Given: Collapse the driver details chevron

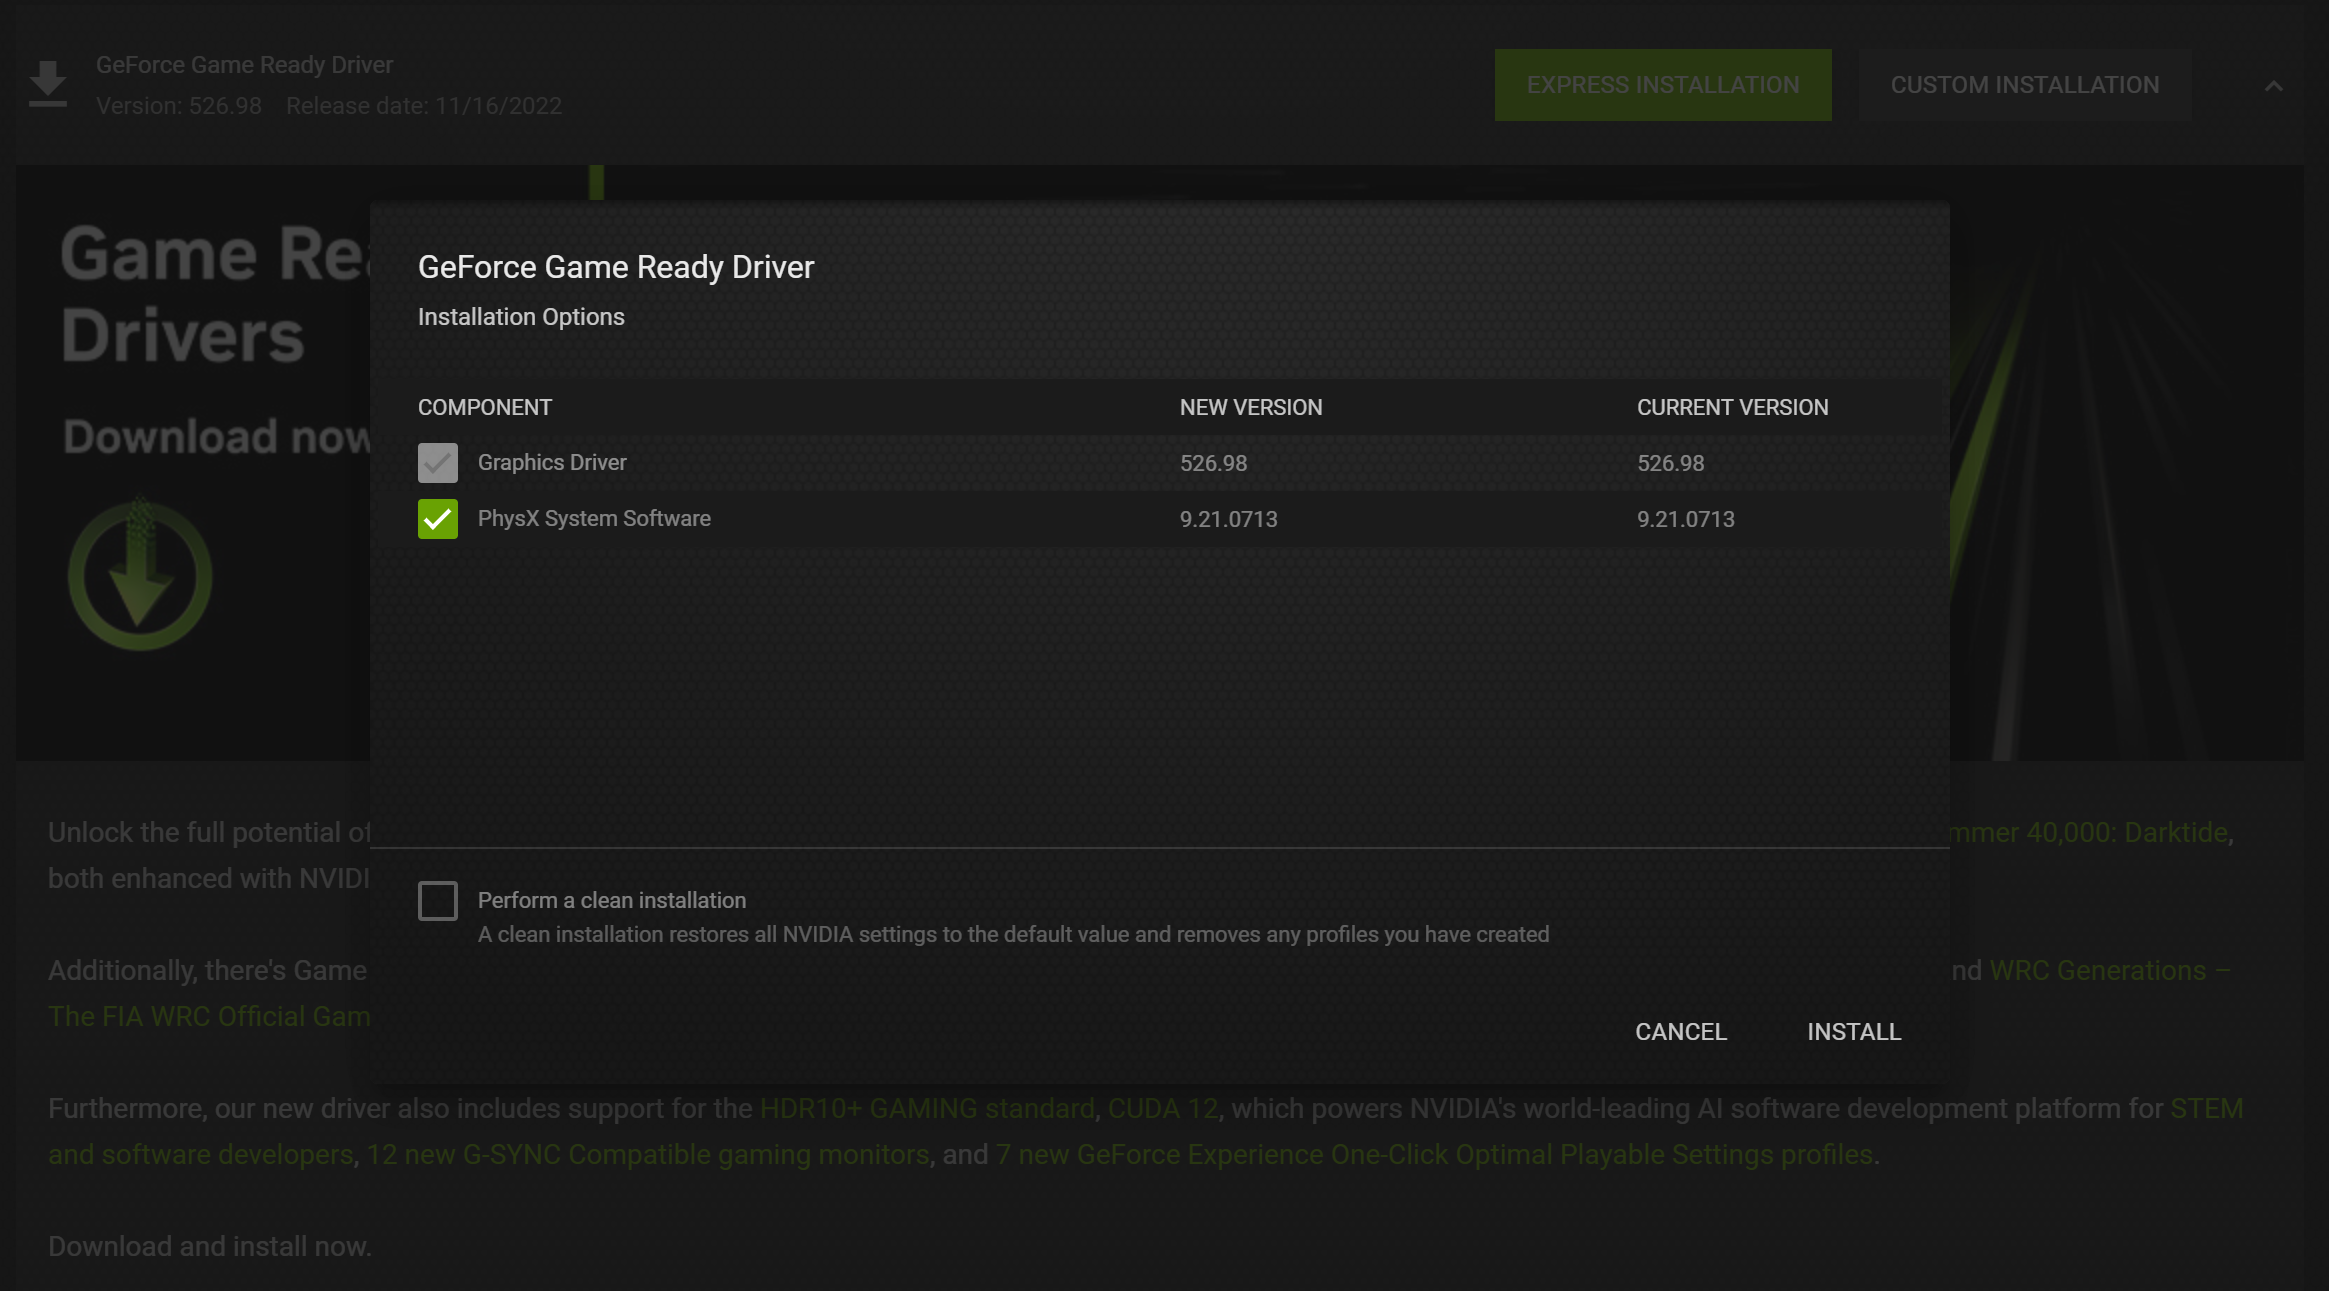Looking at the screenshot, I should pos(2273,86).
